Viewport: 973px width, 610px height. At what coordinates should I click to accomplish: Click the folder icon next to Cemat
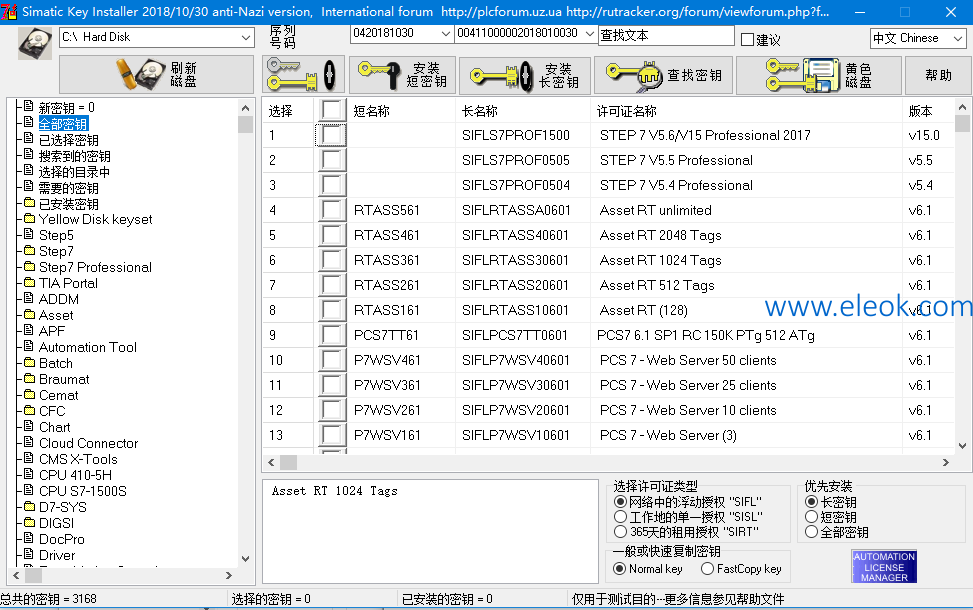[x=29, y=395]
